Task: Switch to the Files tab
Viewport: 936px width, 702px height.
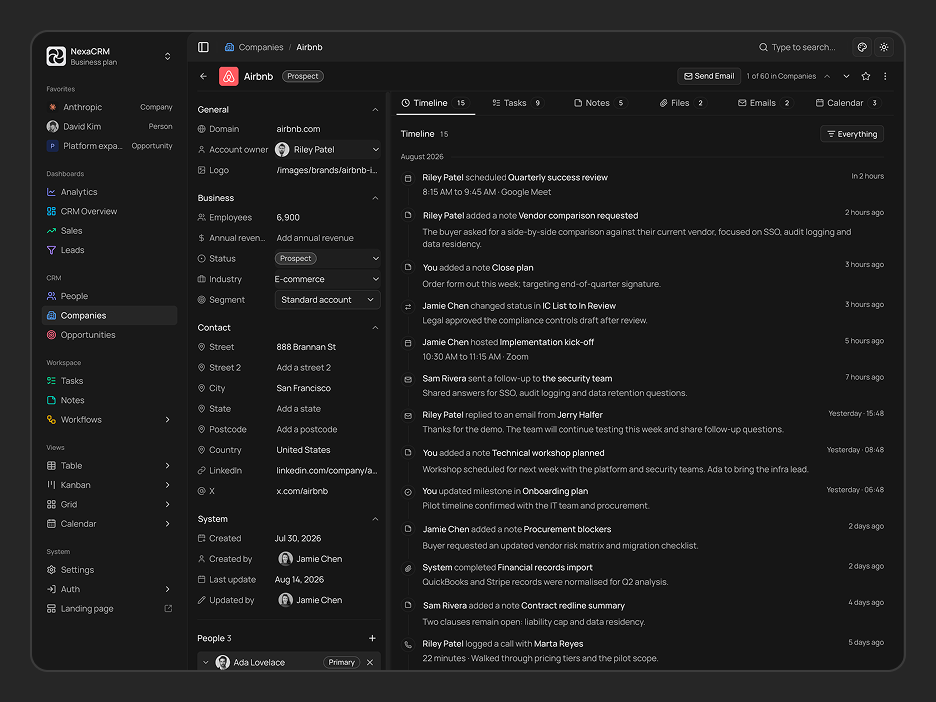Action: tap(683, 103)
